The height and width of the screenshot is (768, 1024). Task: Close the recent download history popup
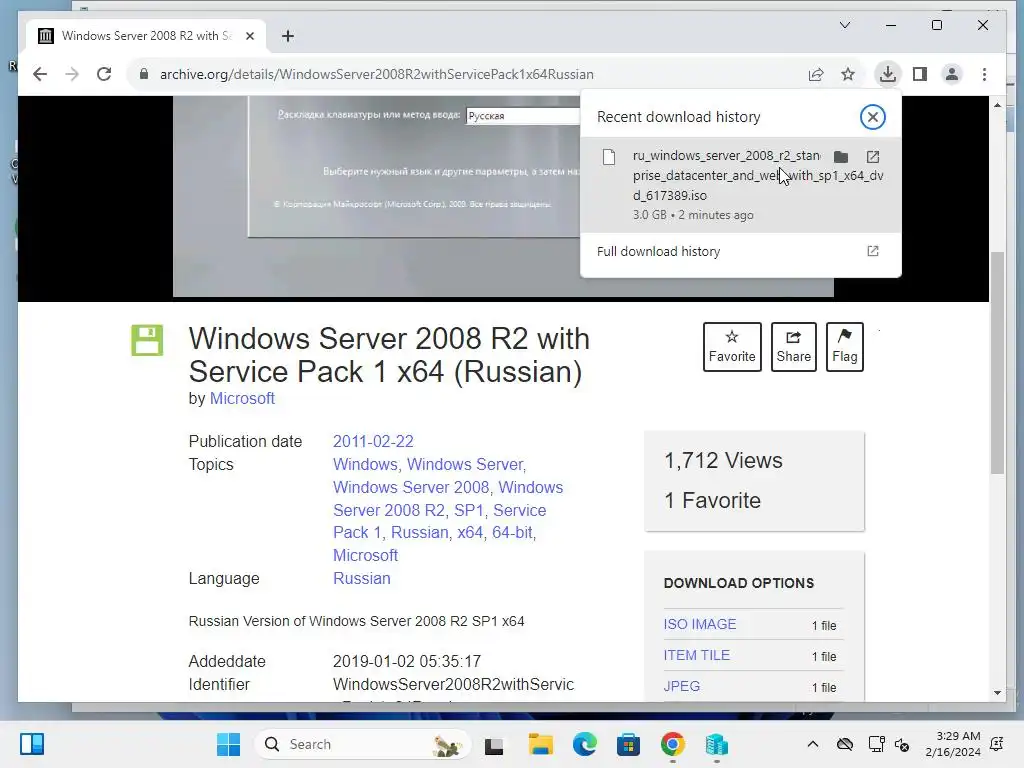[872, 117]
